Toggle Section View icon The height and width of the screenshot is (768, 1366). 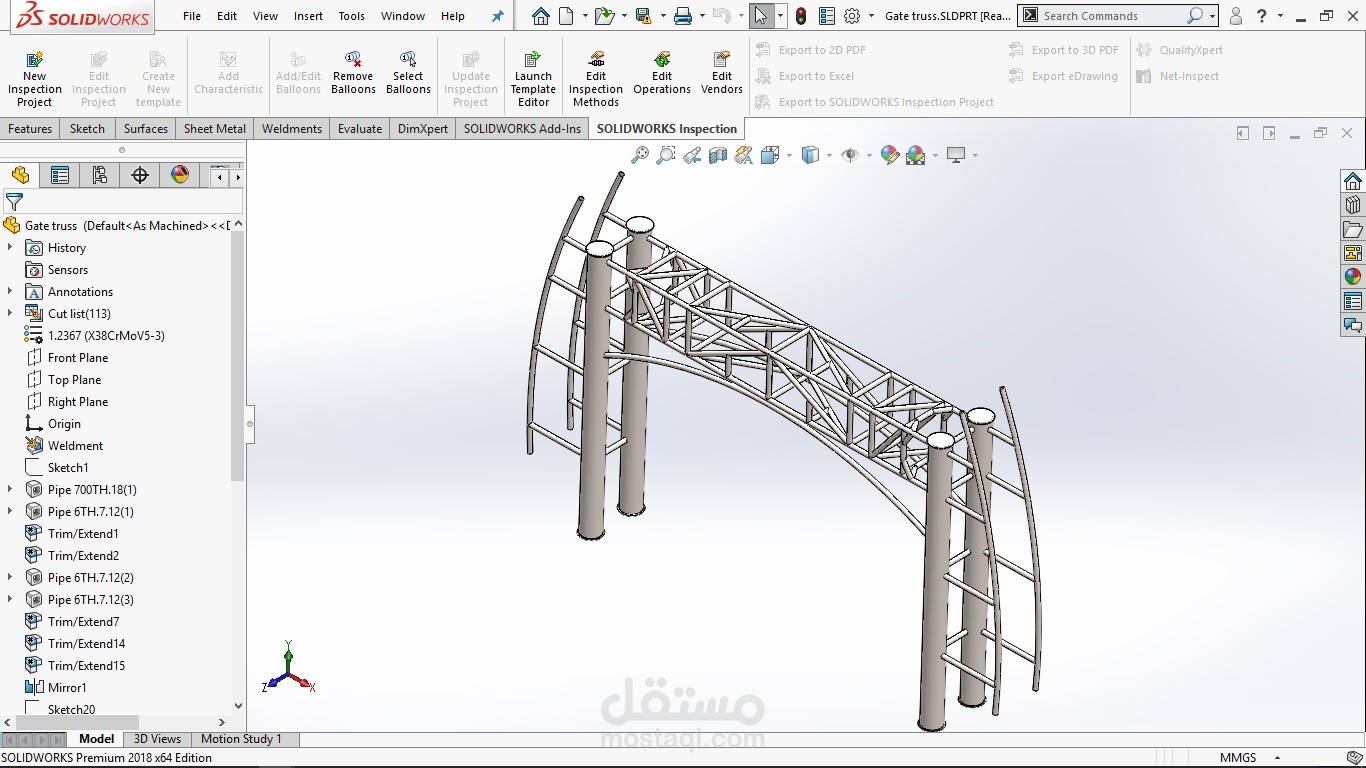point(718,155)
